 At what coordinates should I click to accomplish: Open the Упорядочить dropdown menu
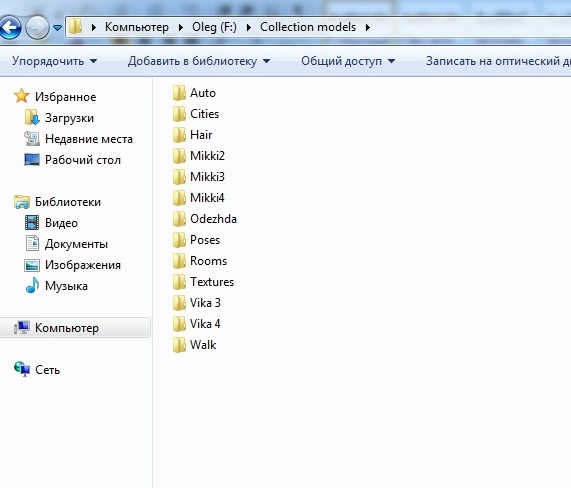coord(54,61)
